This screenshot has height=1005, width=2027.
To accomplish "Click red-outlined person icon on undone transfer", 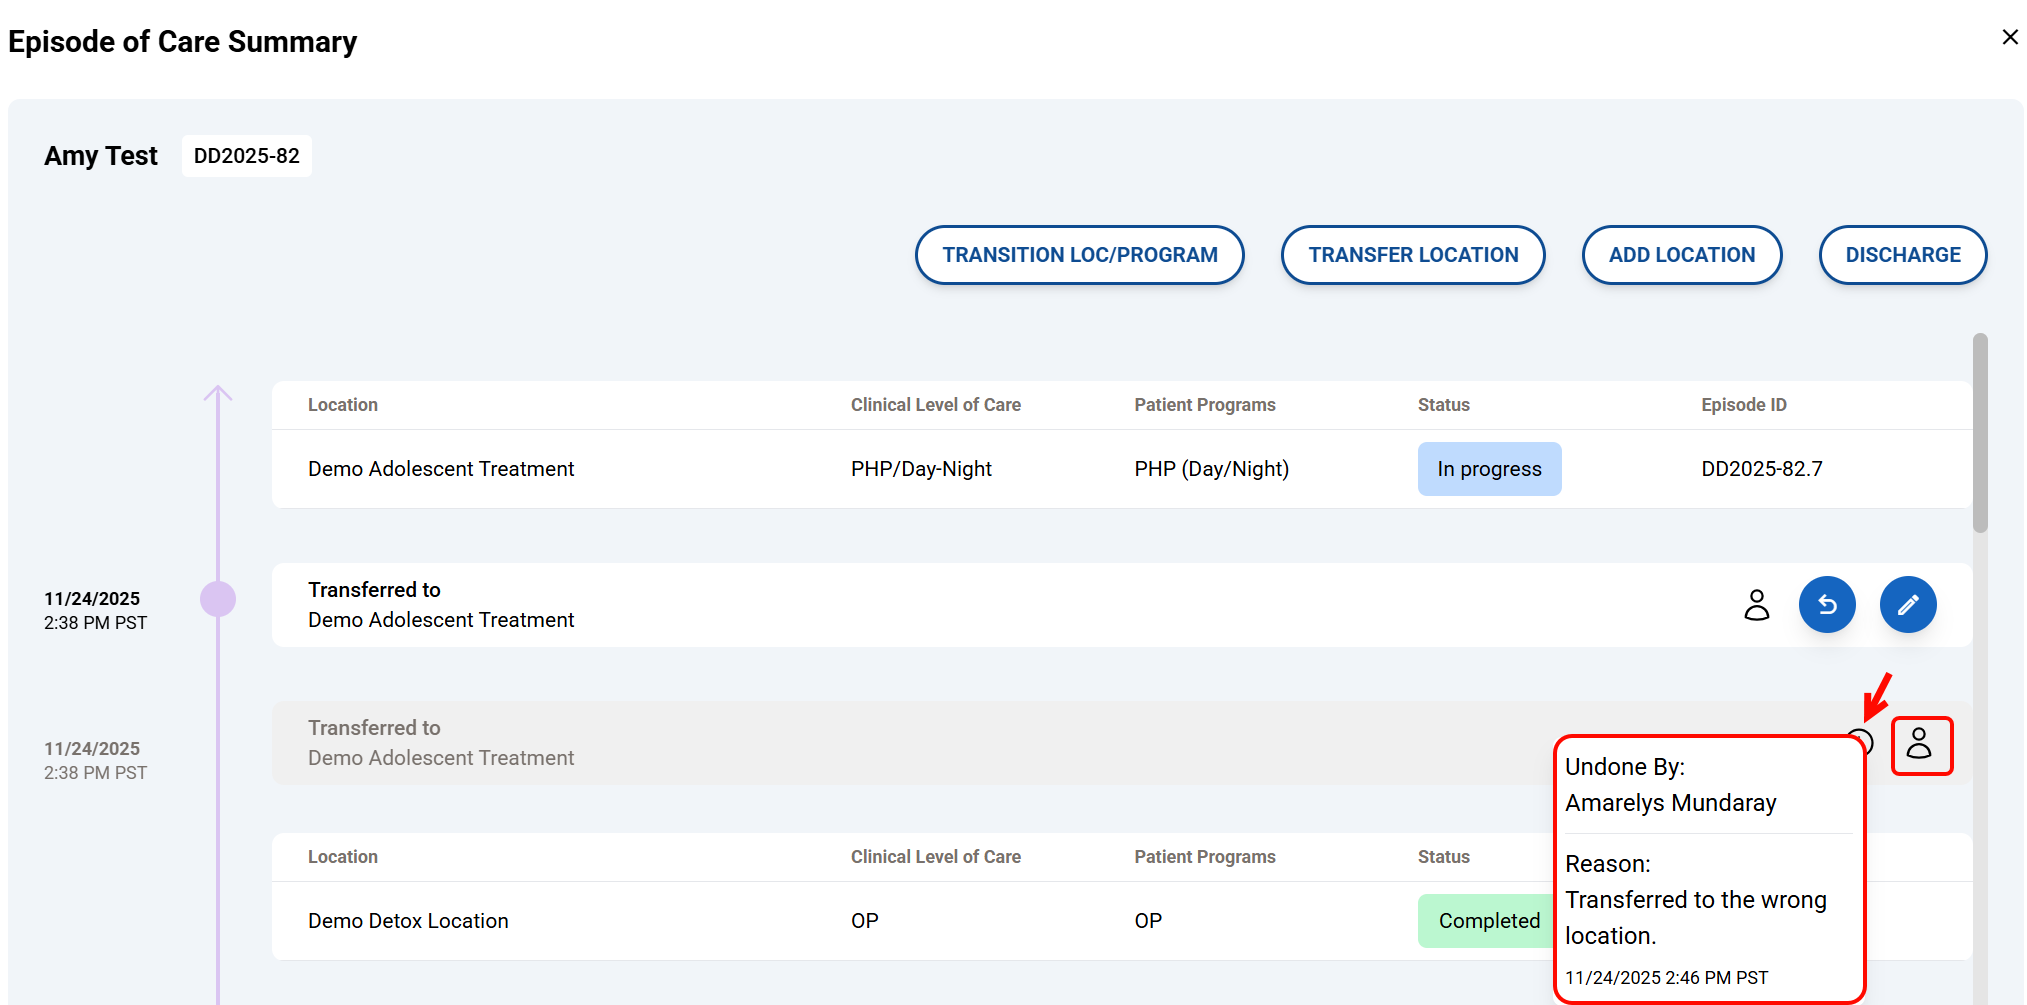I will tap(1919, 744).
